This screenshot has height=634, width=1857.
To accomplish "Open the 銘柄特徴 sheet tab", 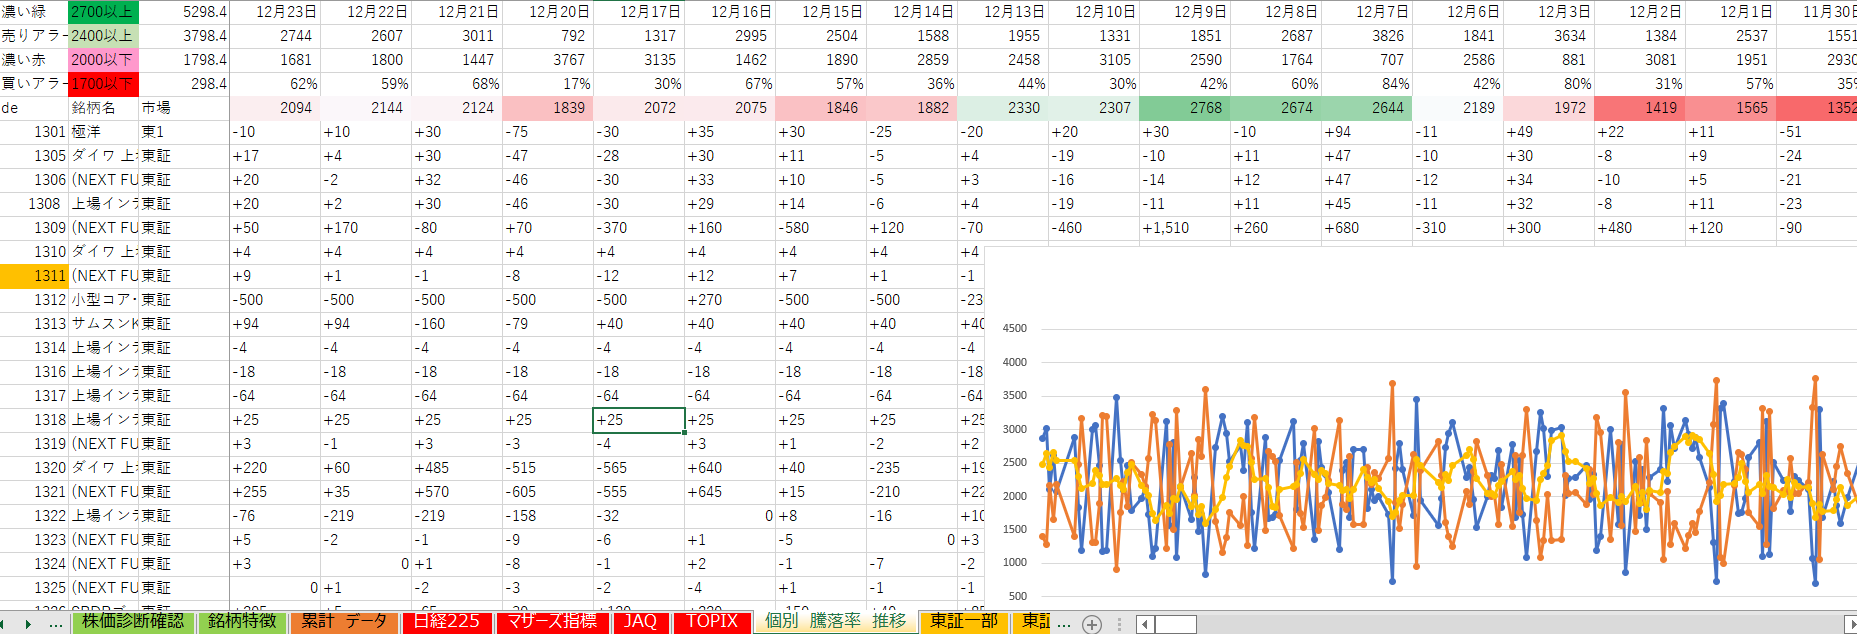I will [242, 622].
